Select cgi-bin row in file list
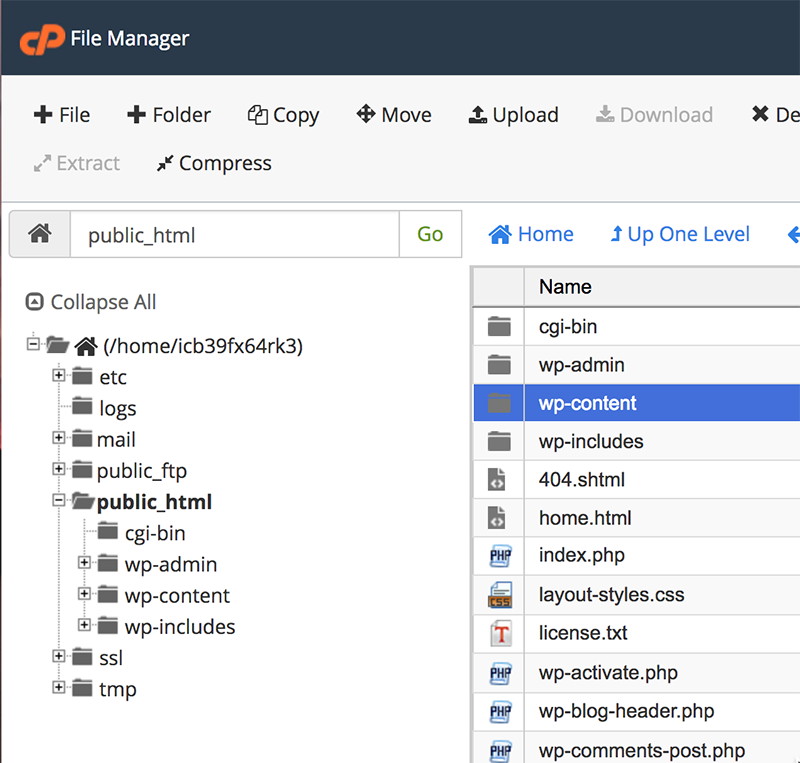The height and width of the screenshot is (763, 800). coord(637,327)
